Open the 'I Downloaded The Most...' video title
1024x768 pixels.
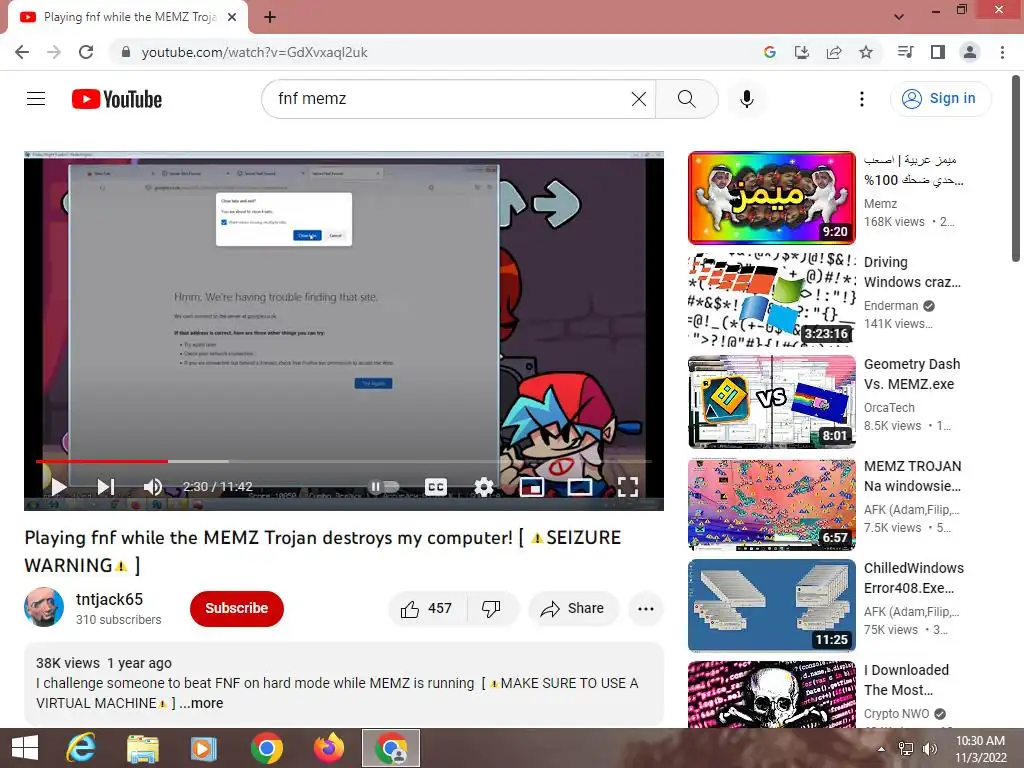906,680
